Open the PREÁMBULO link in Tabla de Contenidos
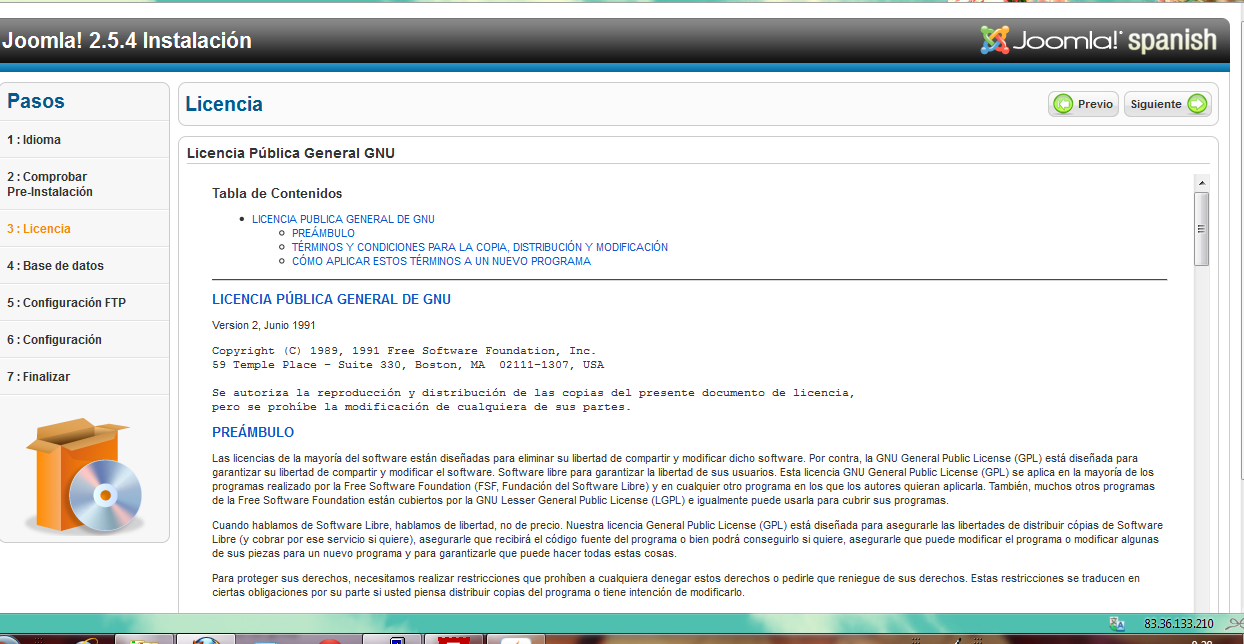Screen dimensions: 1244x644 (x=323, y=233)
